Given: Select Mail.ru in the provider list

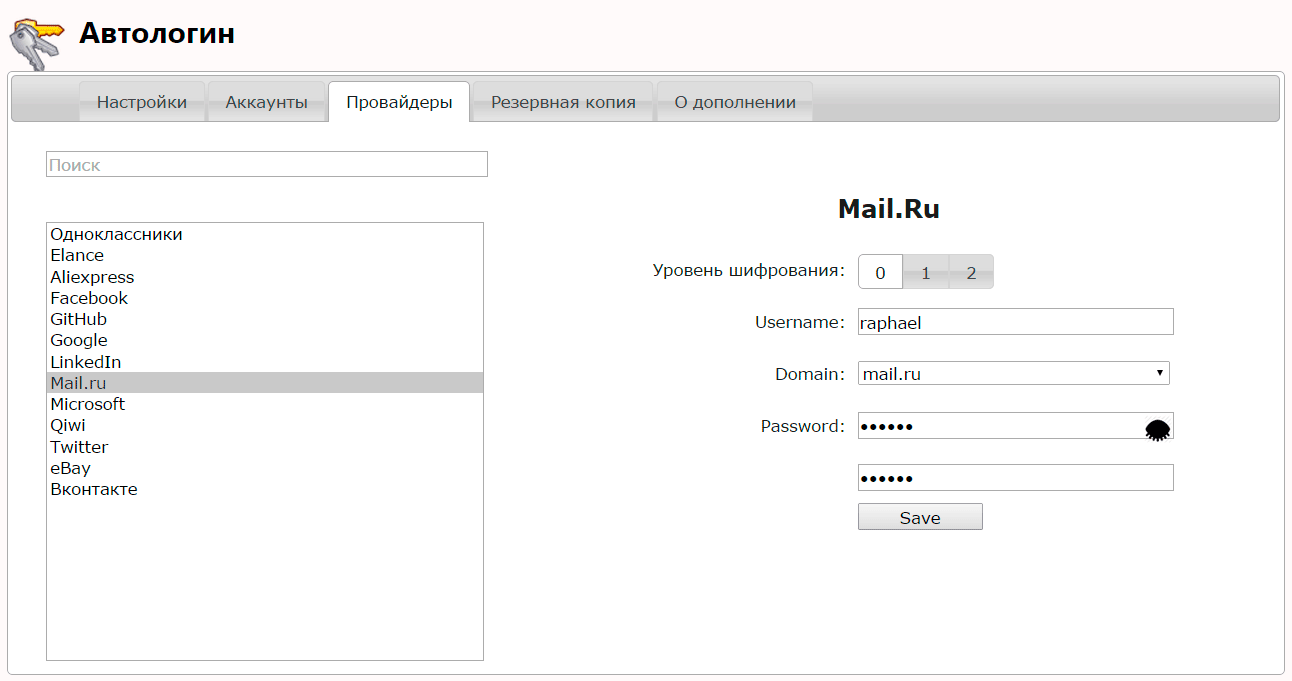Looking at the screenshot, I should (265, 383).
